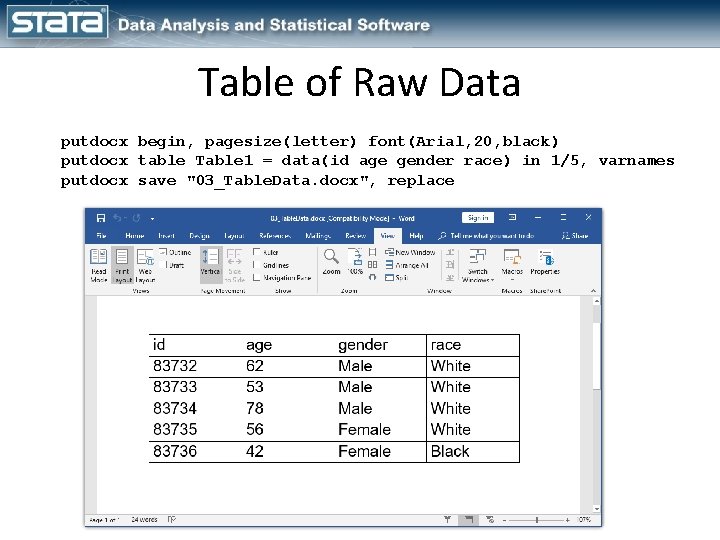Select Side to Side page movement
Image resolution: width=720 pixels, height=540 pixels.
(235, 265)
